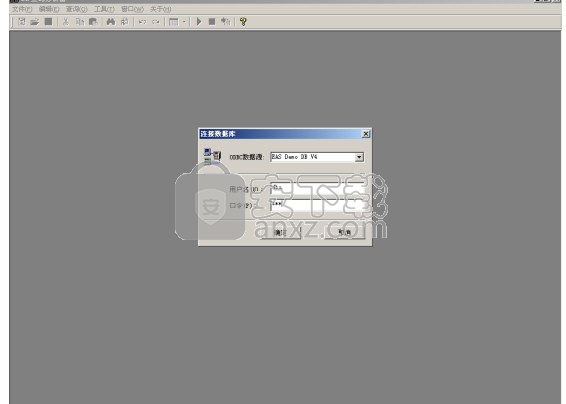Click the stop square execution icon
Viewport: 566px width, 404px height.
212,22
